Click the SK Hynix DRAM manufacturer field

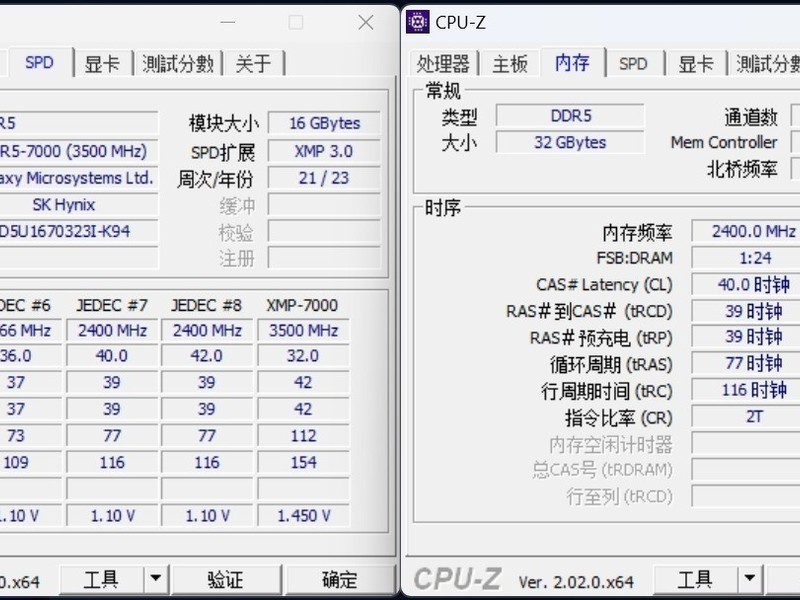(79, 205)
